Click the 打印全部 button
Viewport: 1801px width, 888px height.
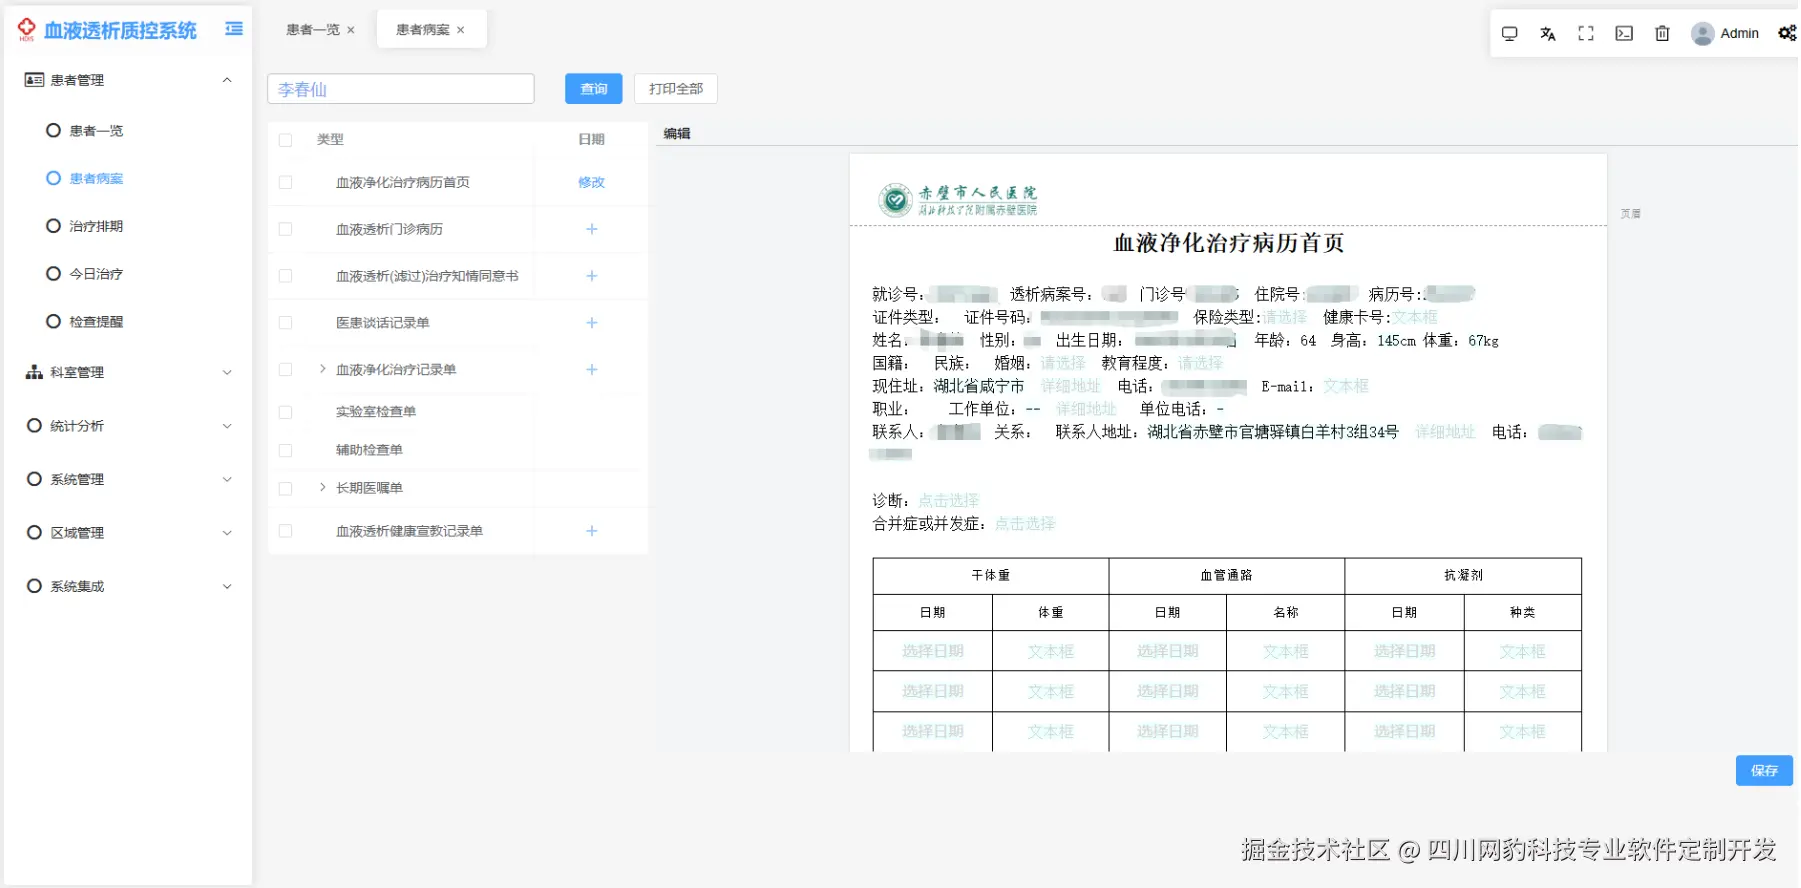coord(676,89)
